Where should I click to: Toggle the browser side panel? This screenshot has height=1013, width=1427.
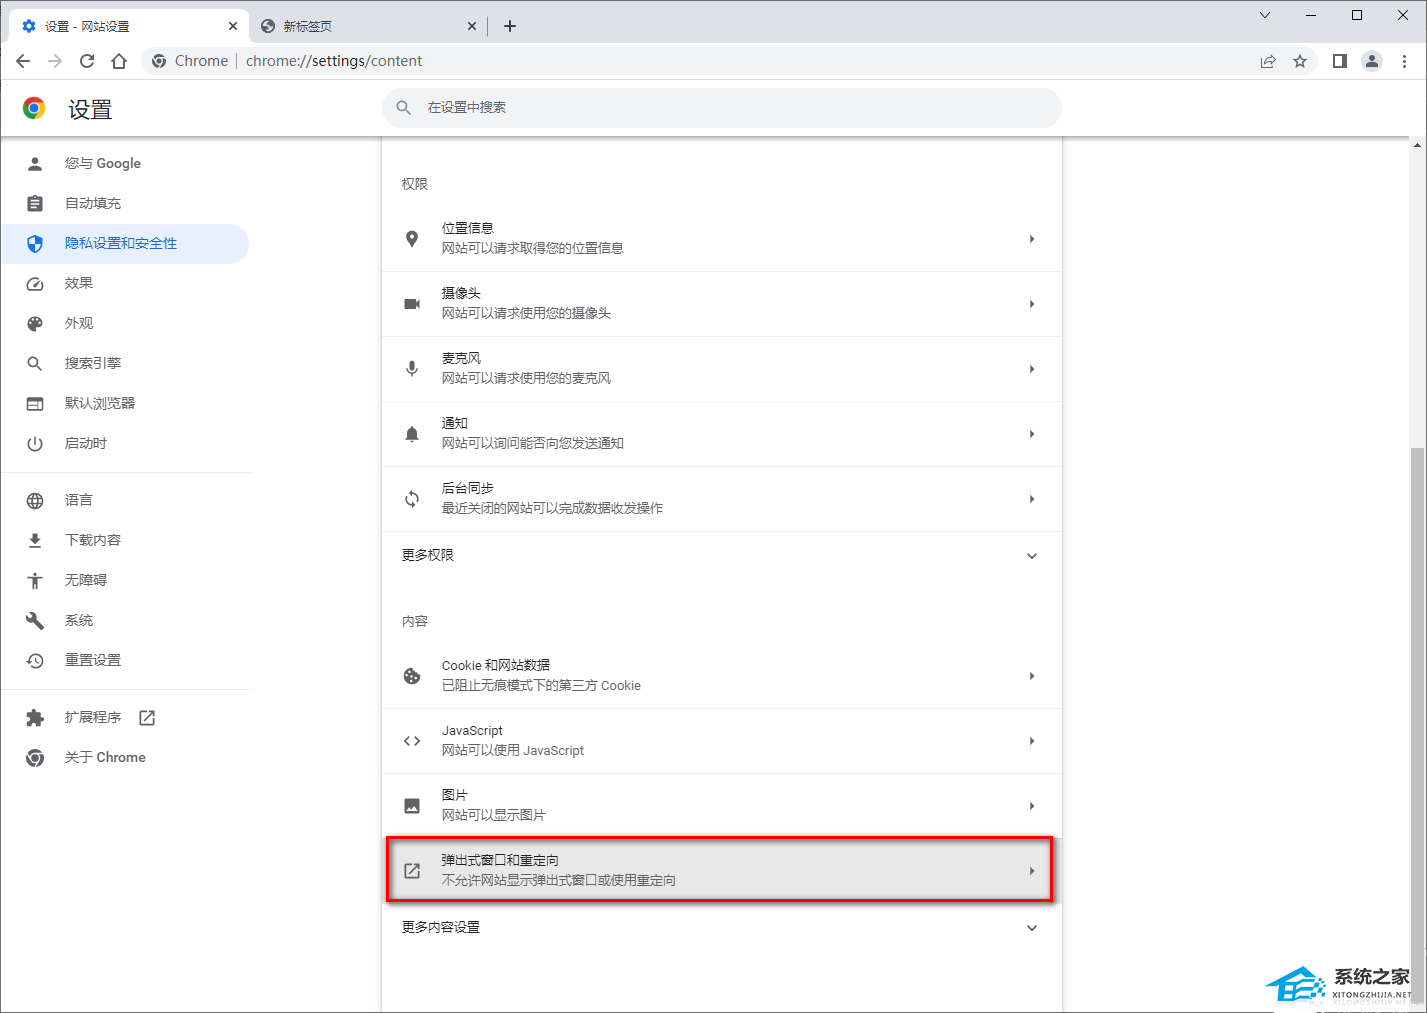tap(1340, 61)
